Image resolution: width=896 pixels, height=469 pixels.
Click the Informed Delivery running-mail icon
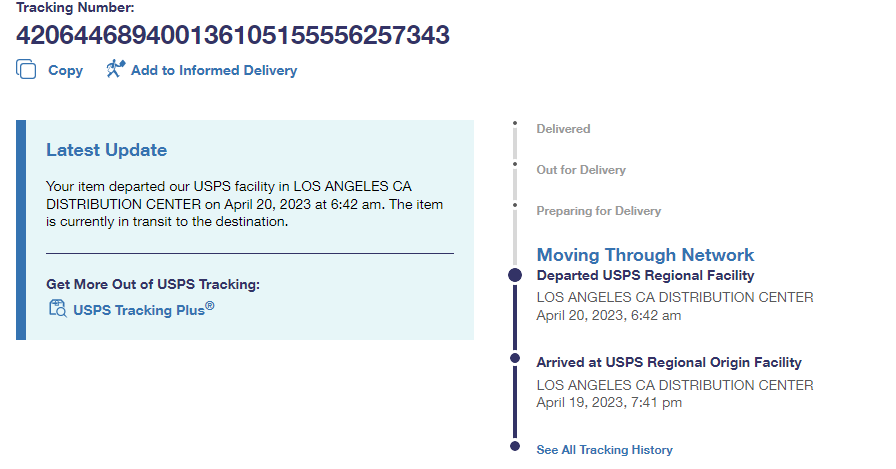116,69
